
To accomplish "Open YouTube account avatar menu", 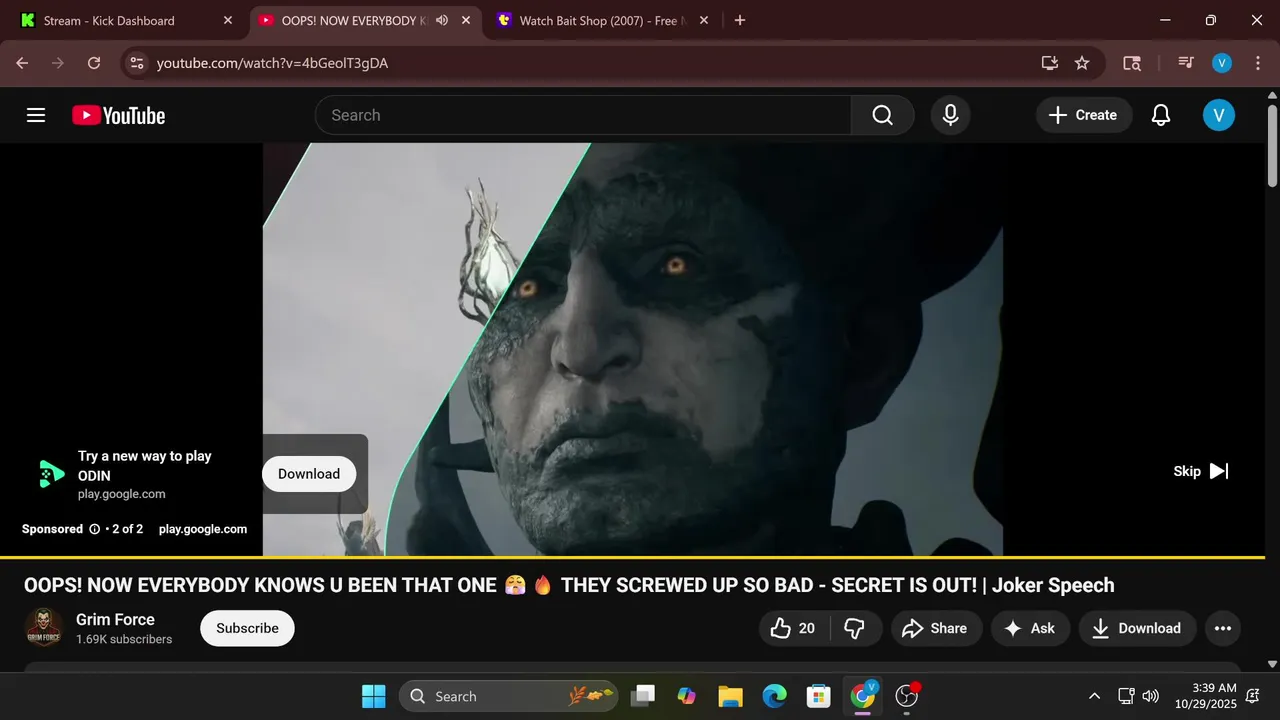I will pyautogui.click(x=1218, y=115).
